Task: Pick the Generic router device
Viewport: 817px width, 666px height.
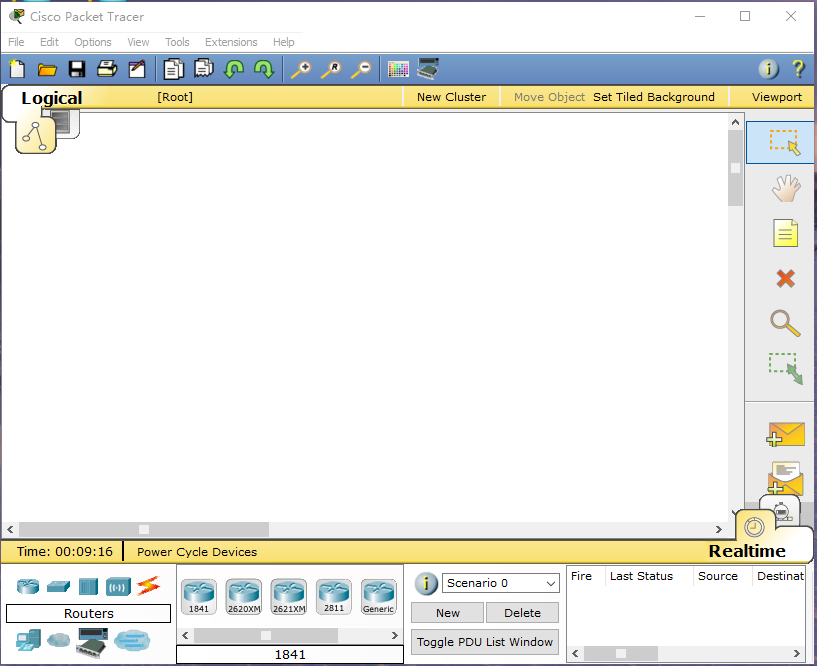Action: [x=378, y=597]
